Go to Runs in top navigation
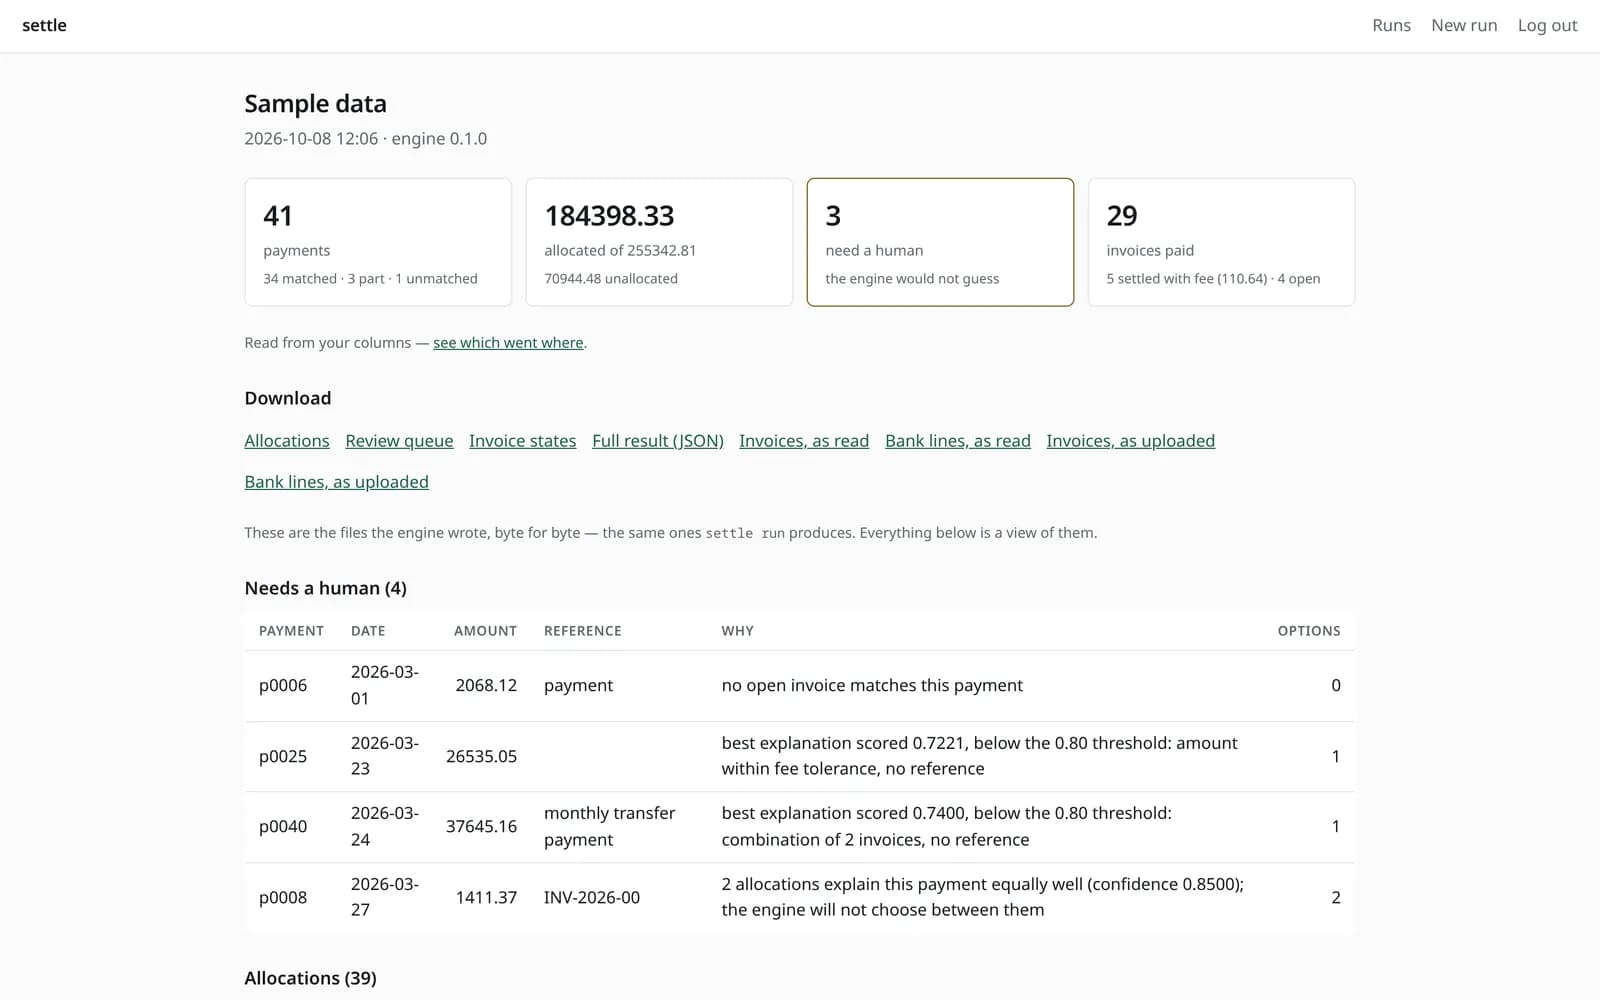Image resolution: width=1600 pixels, height=1000 pixels. tap(1391, 26)
